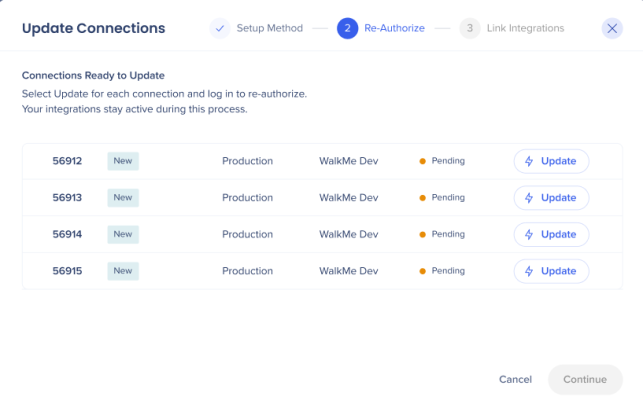
Task: Click the Update Connections dialog title
Action: tap(93, 28)
